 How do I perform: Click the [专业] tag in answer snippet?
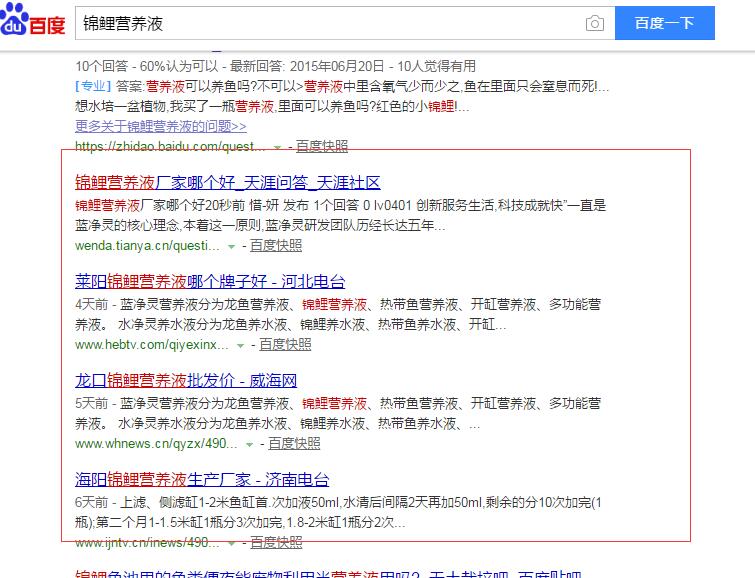(93, 86)
